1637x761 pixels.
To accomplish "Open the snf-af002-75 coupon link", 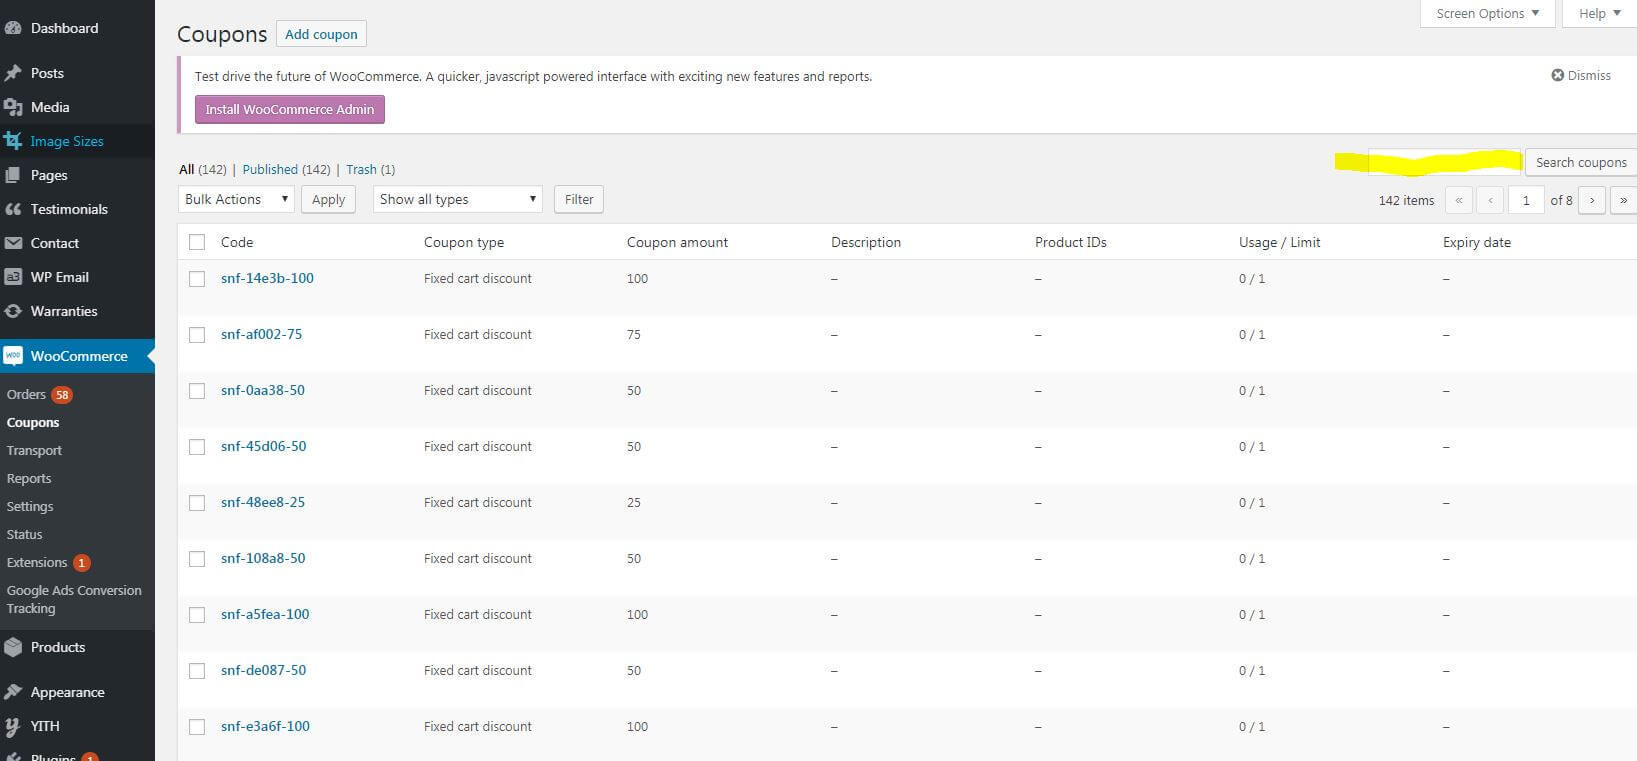I will (x=261, y=334).
